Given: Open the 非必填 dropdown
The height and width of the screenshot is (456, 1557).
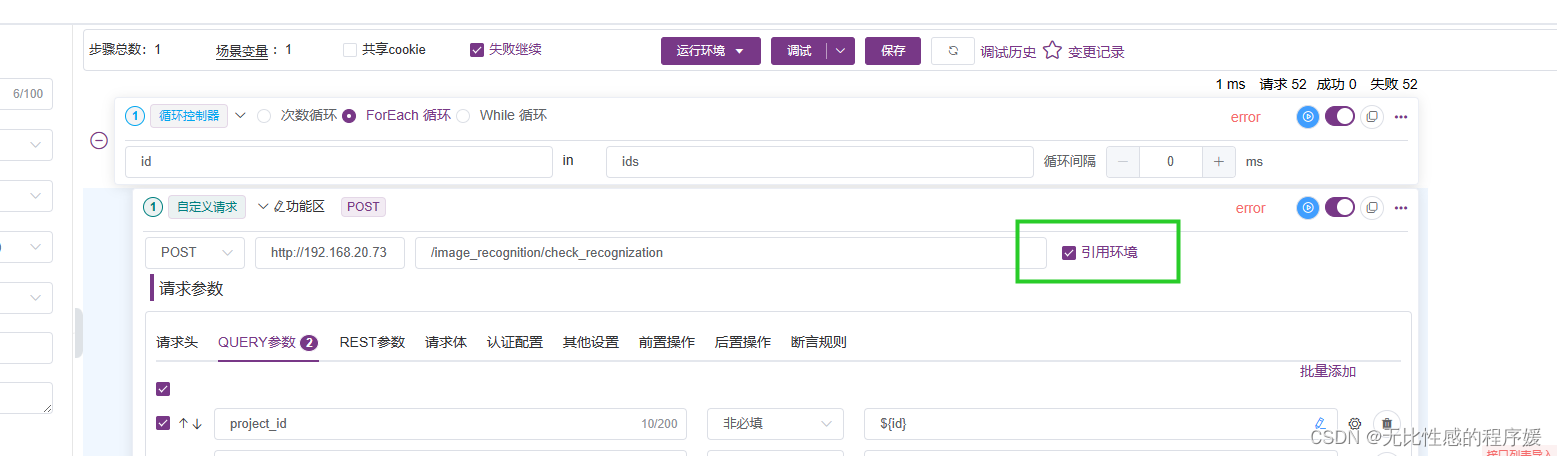Looking at the screenshot, I should coord(775,424).
